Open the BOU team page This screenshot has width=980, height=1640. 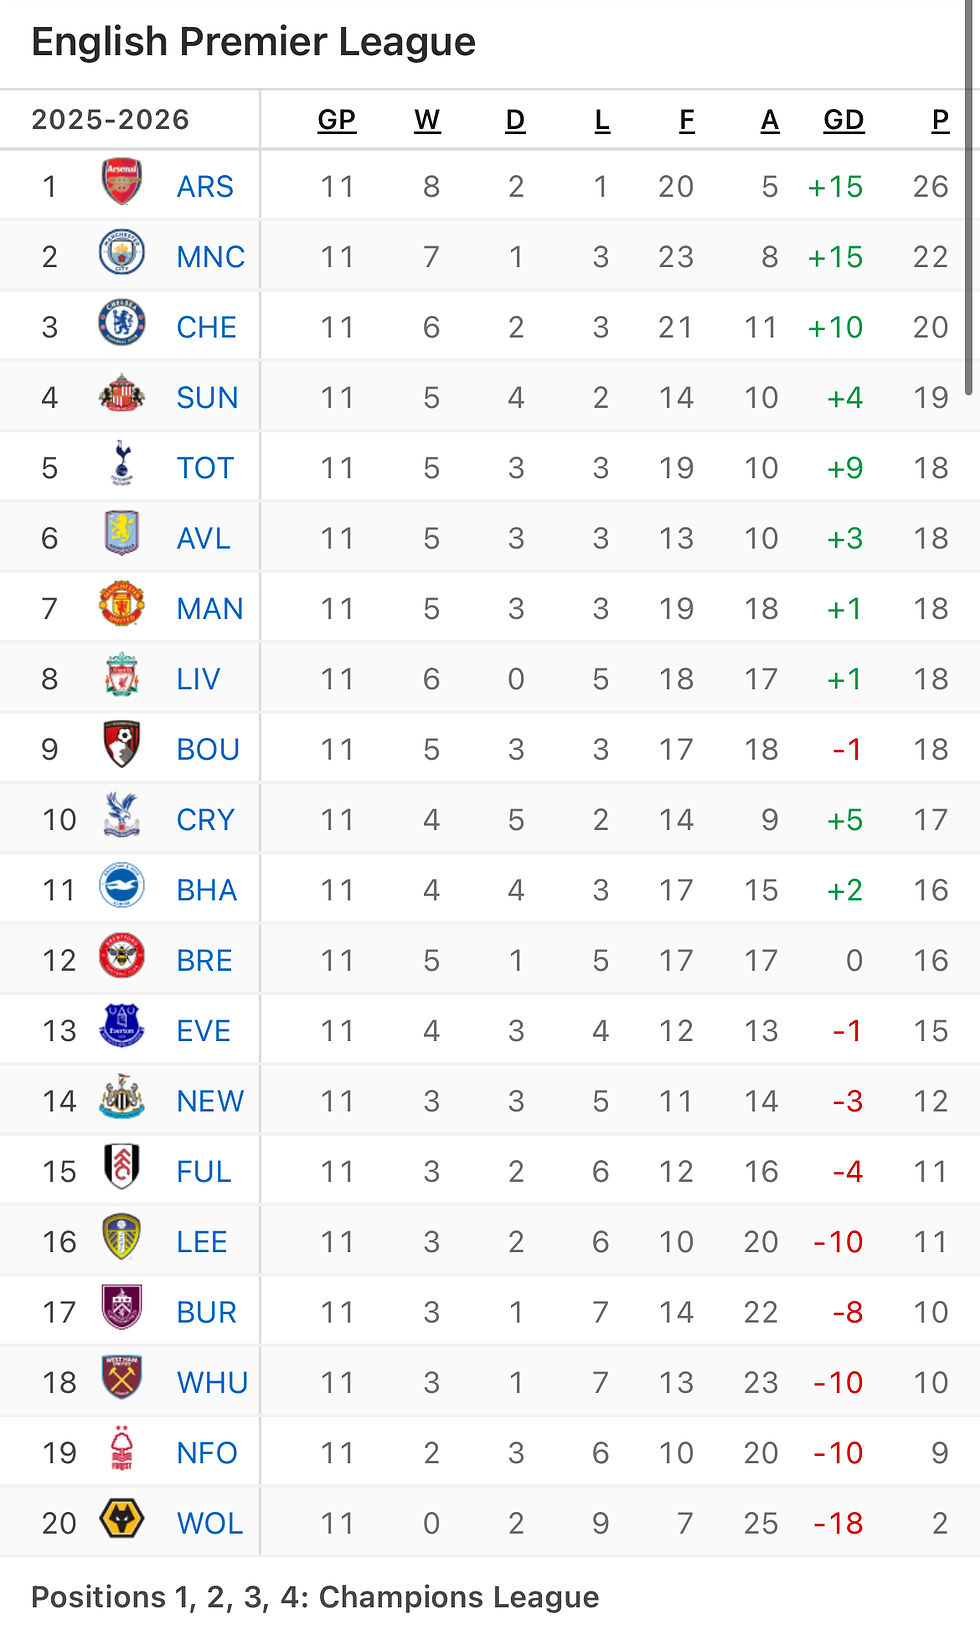207,748
